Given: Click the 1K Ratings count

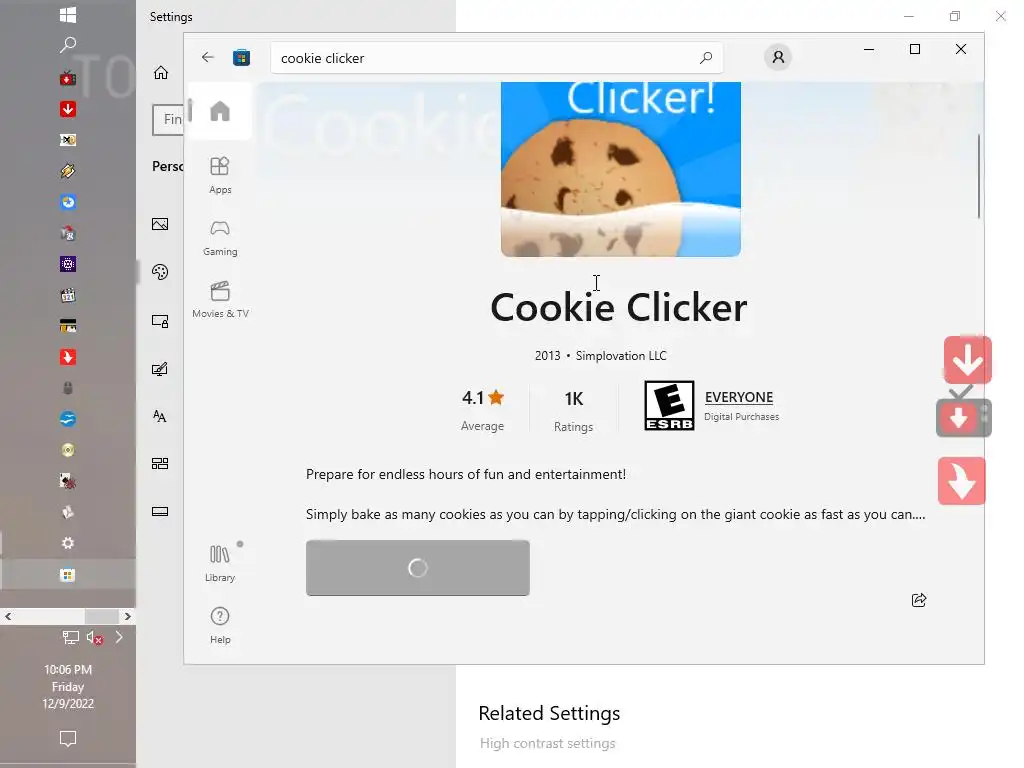Looking at the screenshot, I should pos(573,411).
